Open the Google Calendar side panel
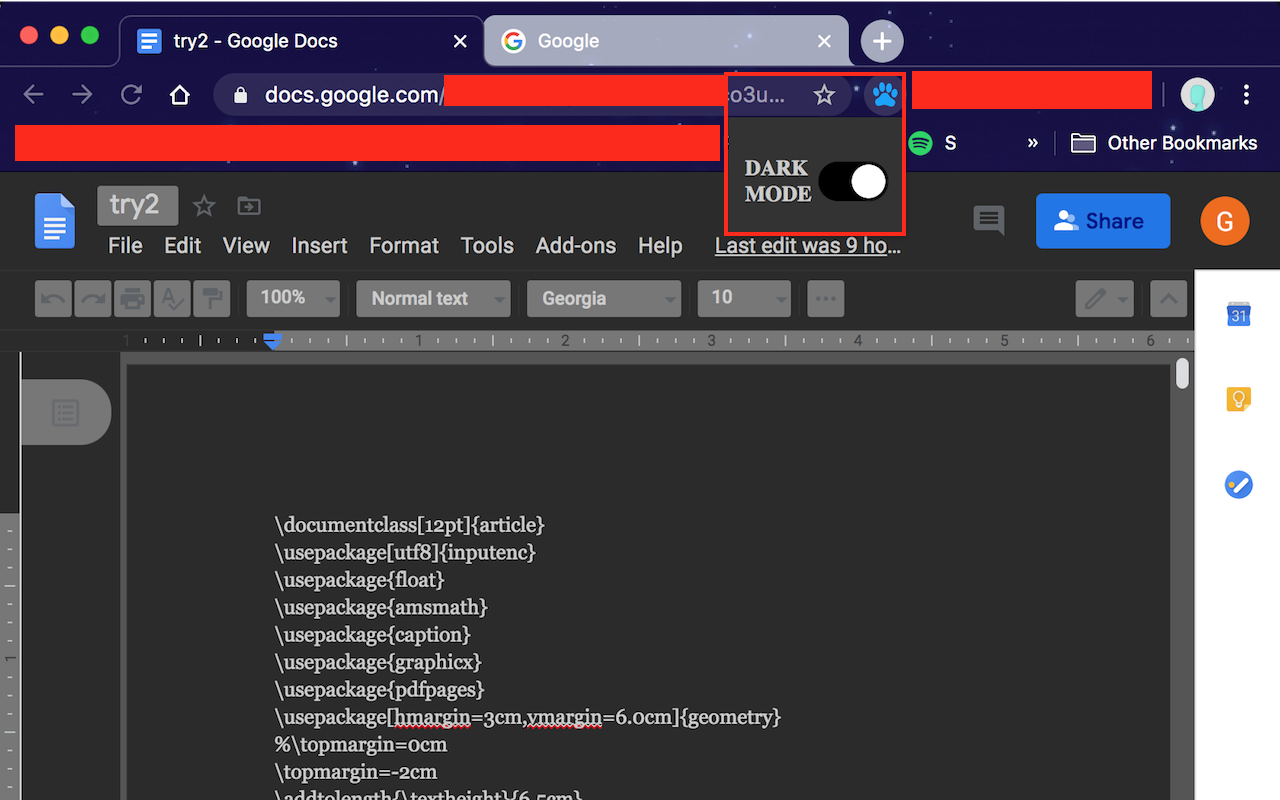The image size is (1280, 800). (x=1238, y=314)
